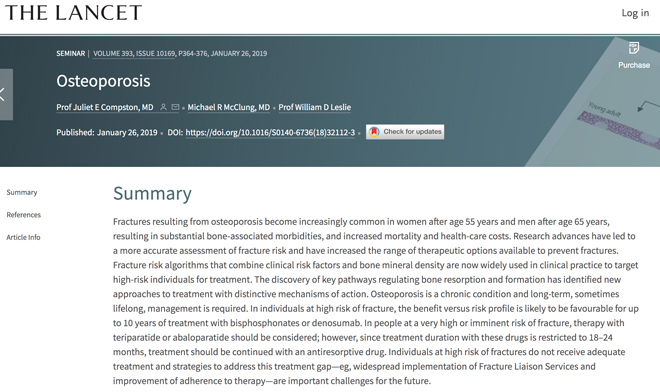Open author profile person icon
The width and height of the screenshot is (660, 392).
163,107
